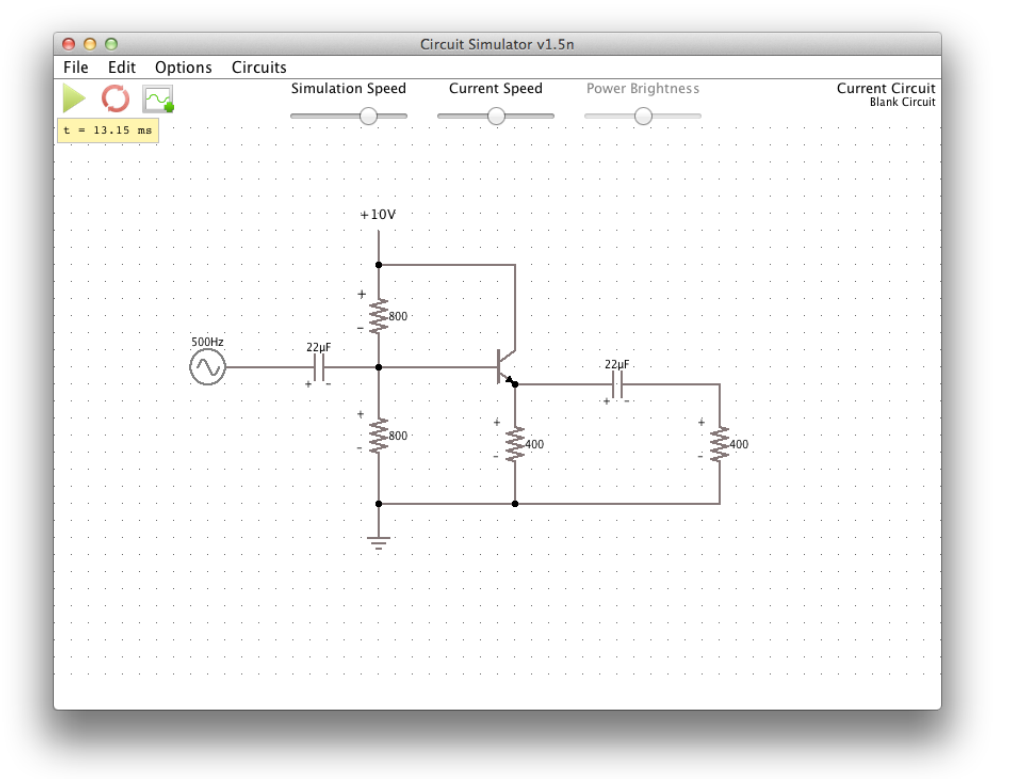This screenshot has width=1012, height=779.
Task: Click the Blank Circuit name text
Action: [902, 102]
